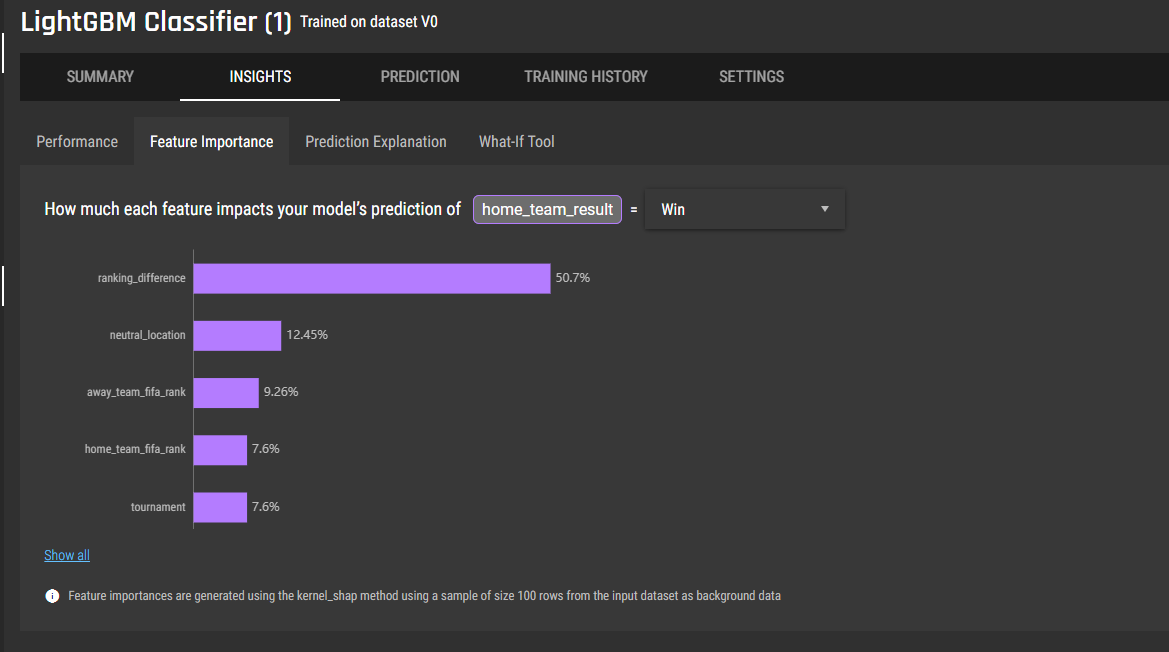Click the away_team_fifa_rank feature label
Screen dimensions: 1169x652
[x=136, y=392]
